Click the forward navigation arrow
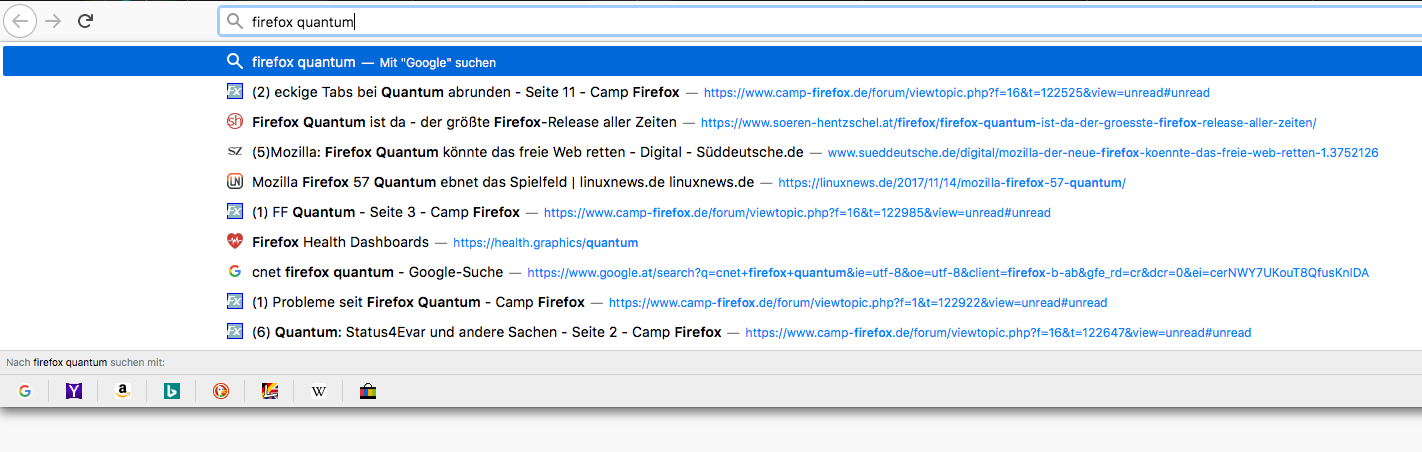 pos(53,20)
